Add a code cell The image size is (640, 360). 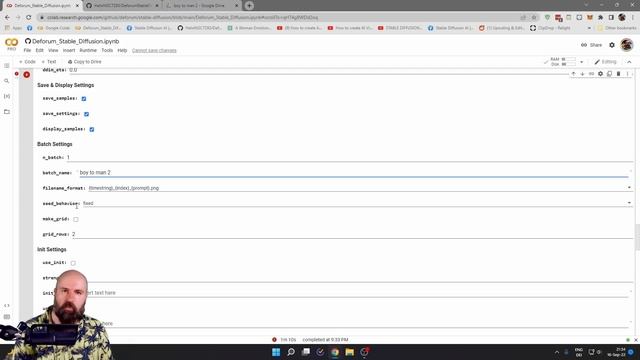click(27, 62)
